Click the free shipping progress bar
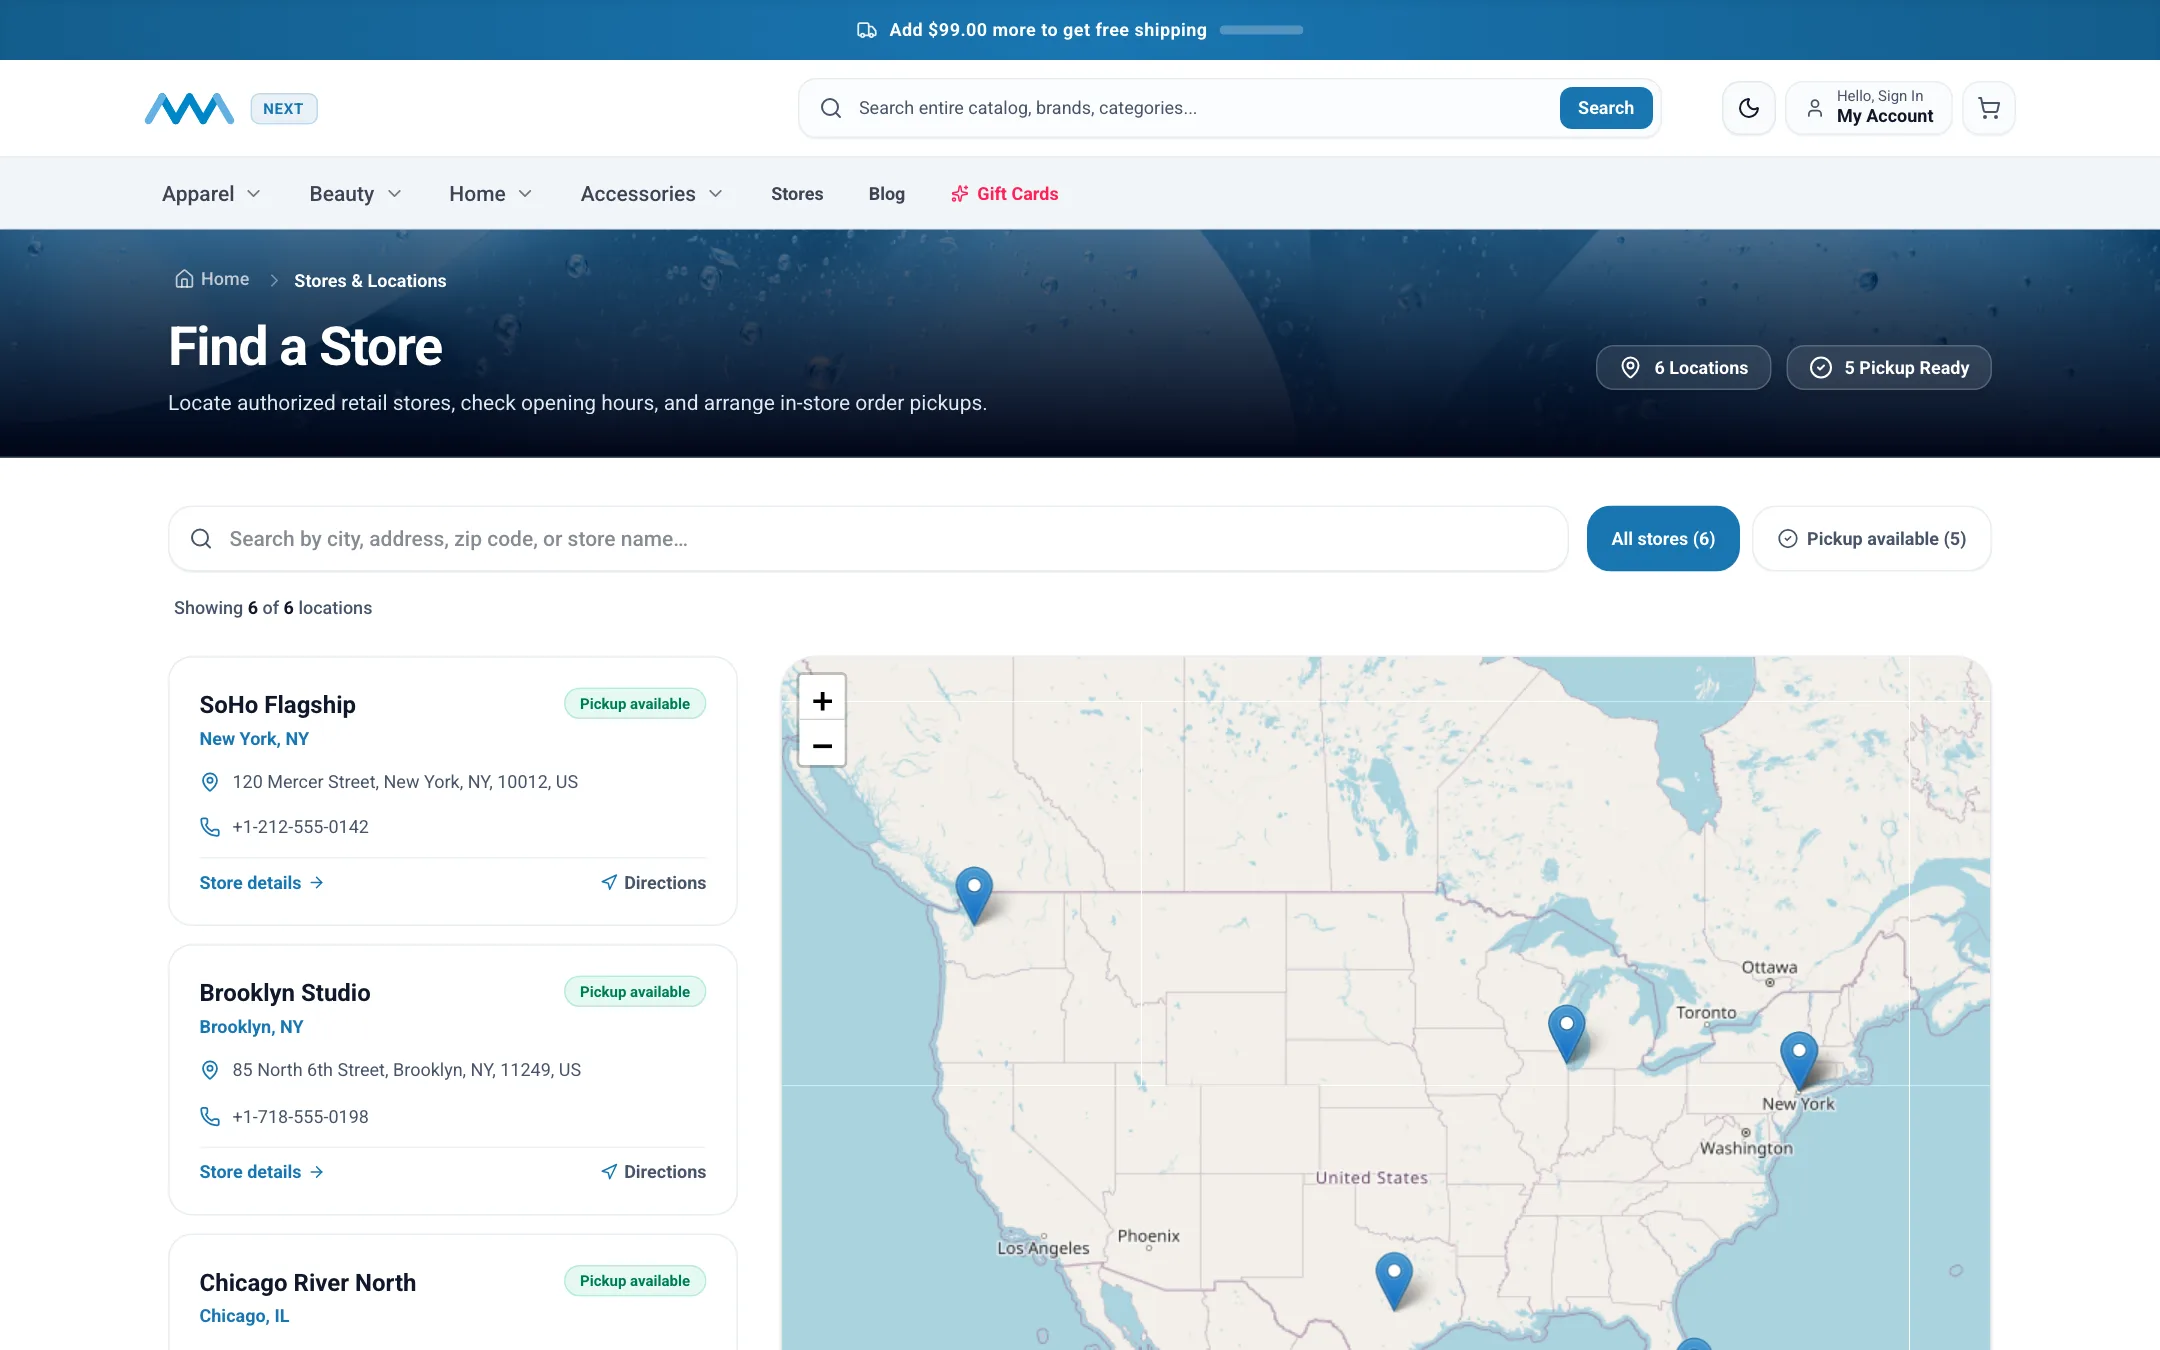Image resolution: width=2160 pixels, height=1350 pixels. click(x=1261, y=30)
